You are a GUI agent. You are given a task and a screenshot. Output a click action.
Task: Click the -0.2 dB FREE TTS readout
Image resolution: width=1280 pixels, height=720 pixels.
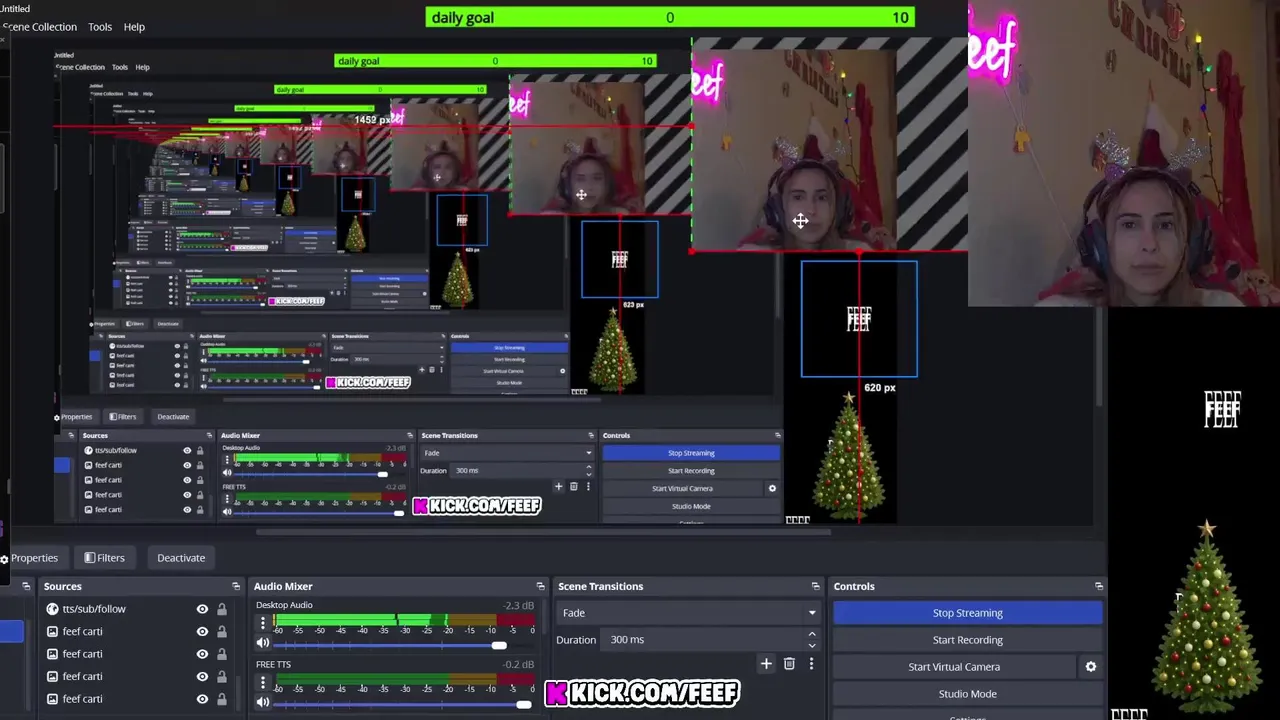(519, 665)
